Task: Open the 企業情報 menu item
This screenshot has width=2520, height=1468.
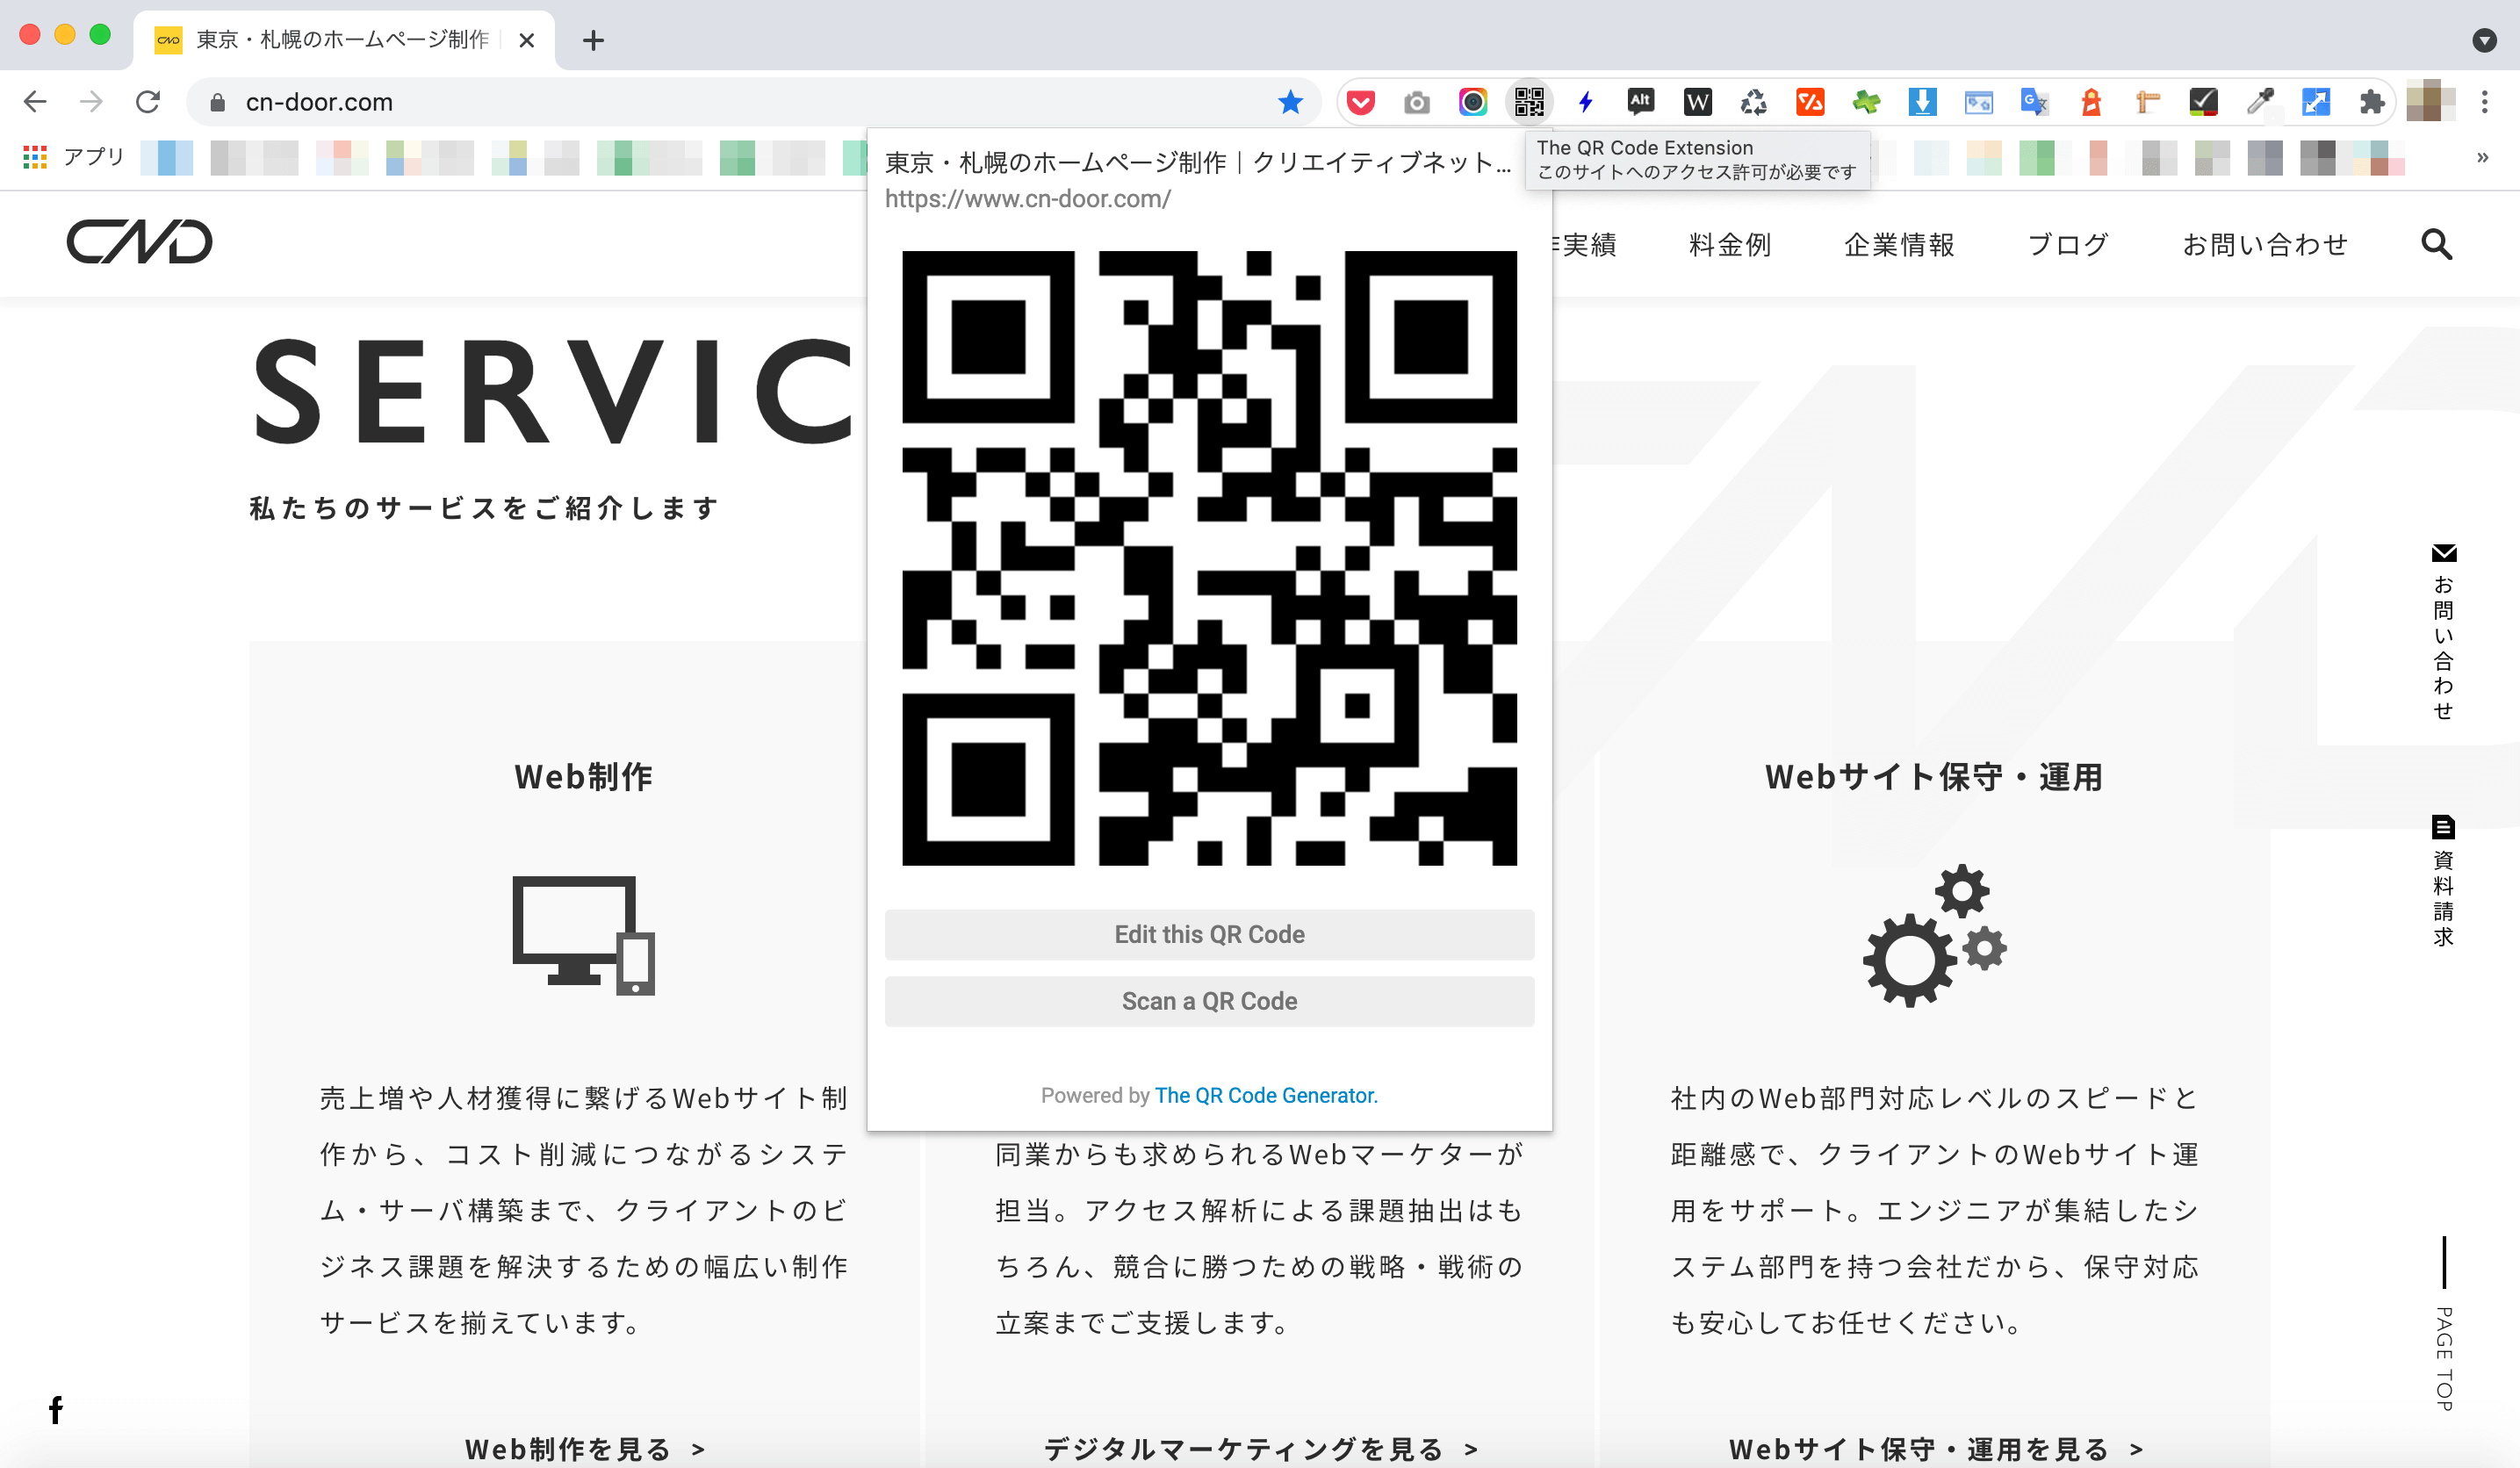Action: click(x=1898, y=244)
